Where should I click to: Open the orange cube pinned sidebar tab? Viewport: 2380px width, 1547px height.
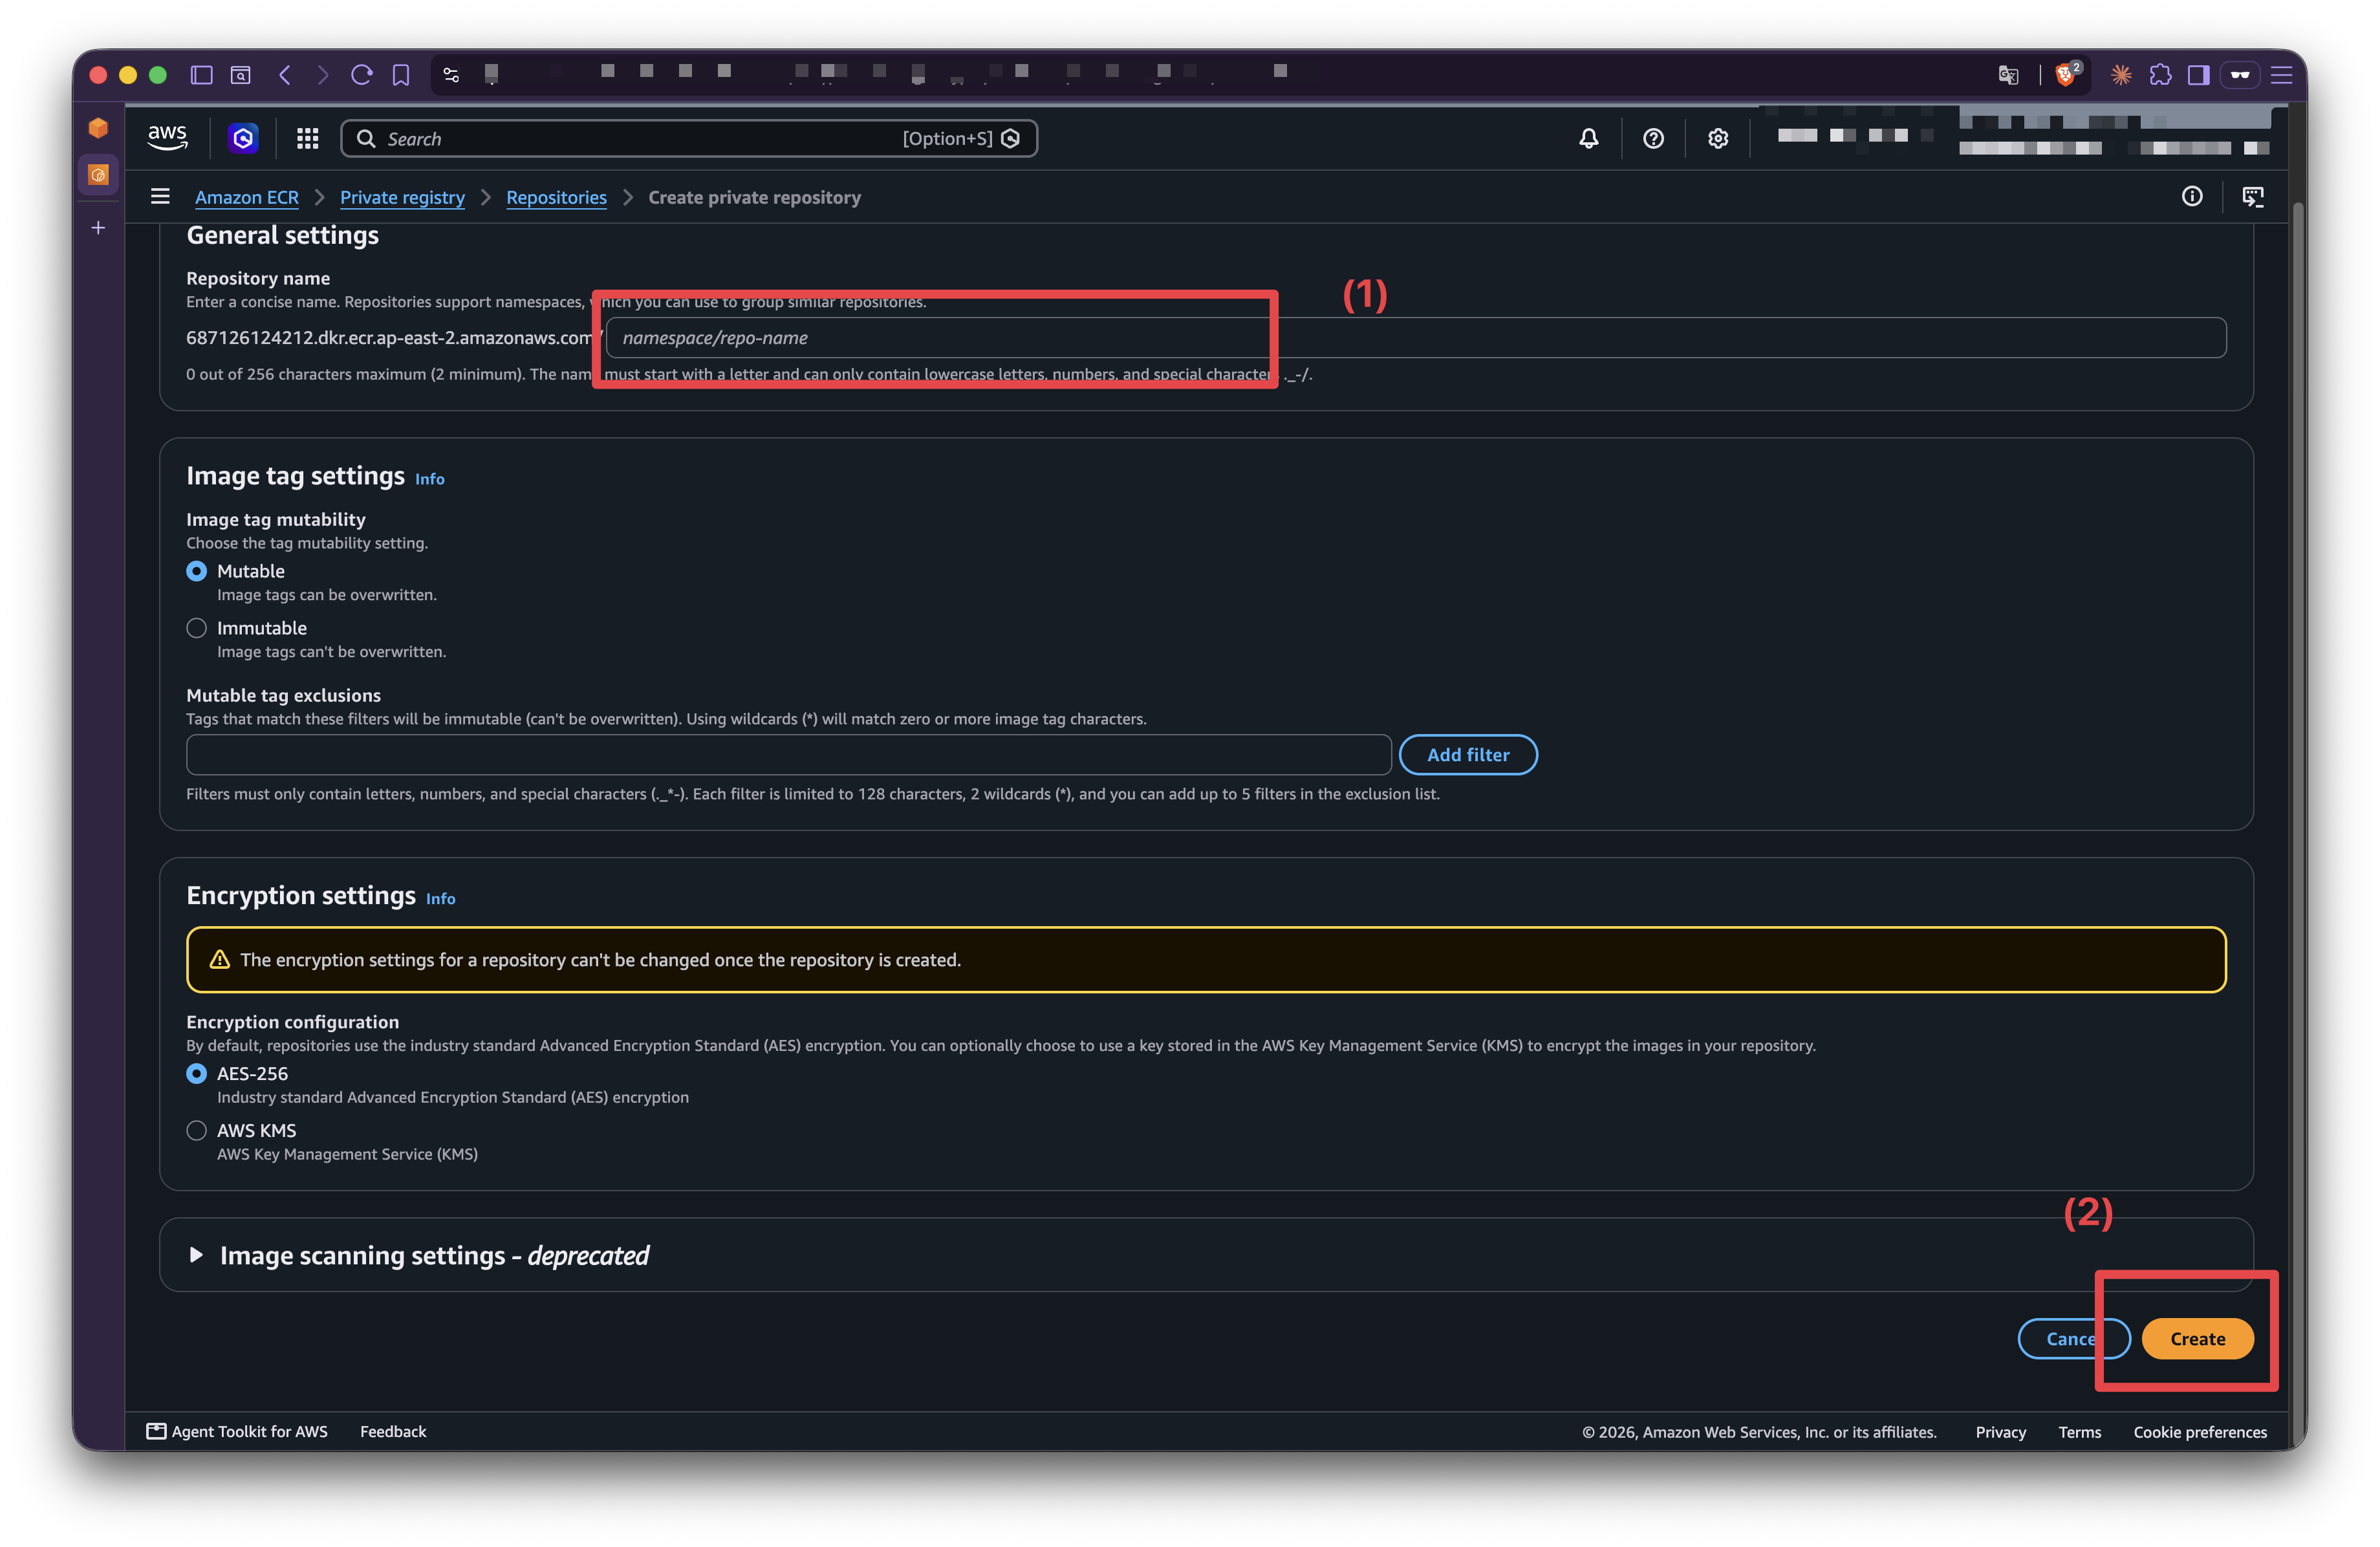pyautogui.click(x=98, y=128)
